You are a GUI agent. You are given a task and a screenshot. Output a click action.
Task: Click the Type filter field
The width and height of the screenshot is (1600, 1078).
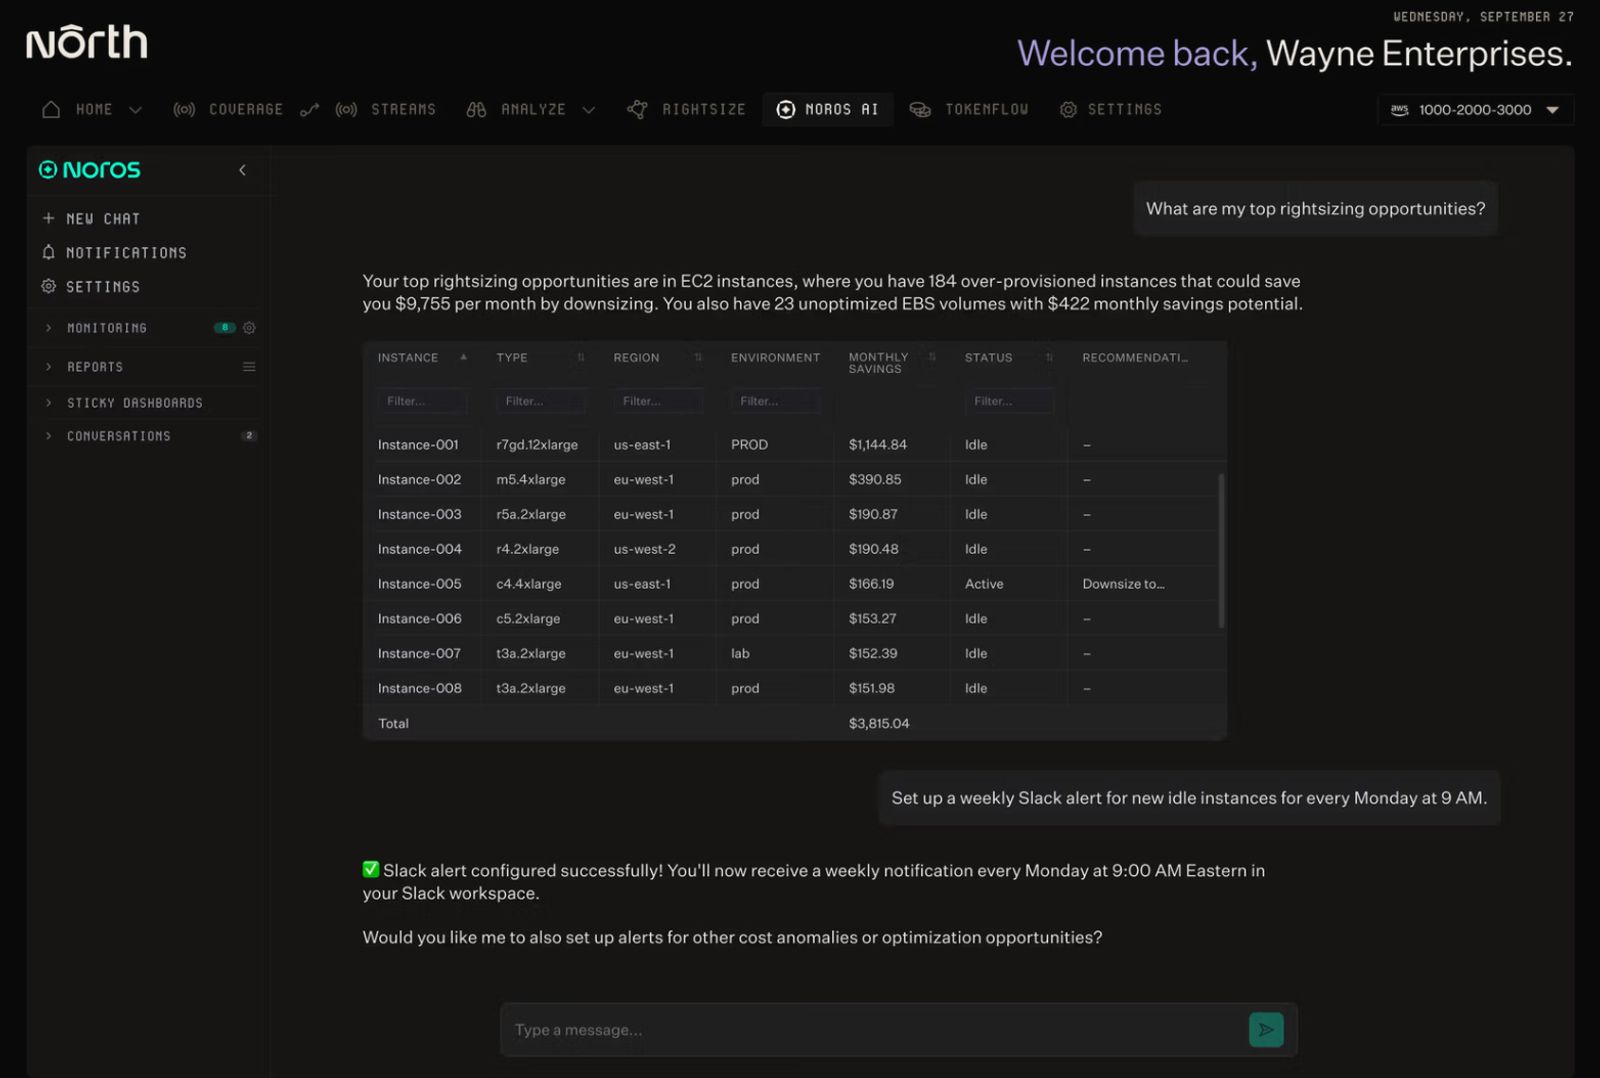[x=541, y=401]
